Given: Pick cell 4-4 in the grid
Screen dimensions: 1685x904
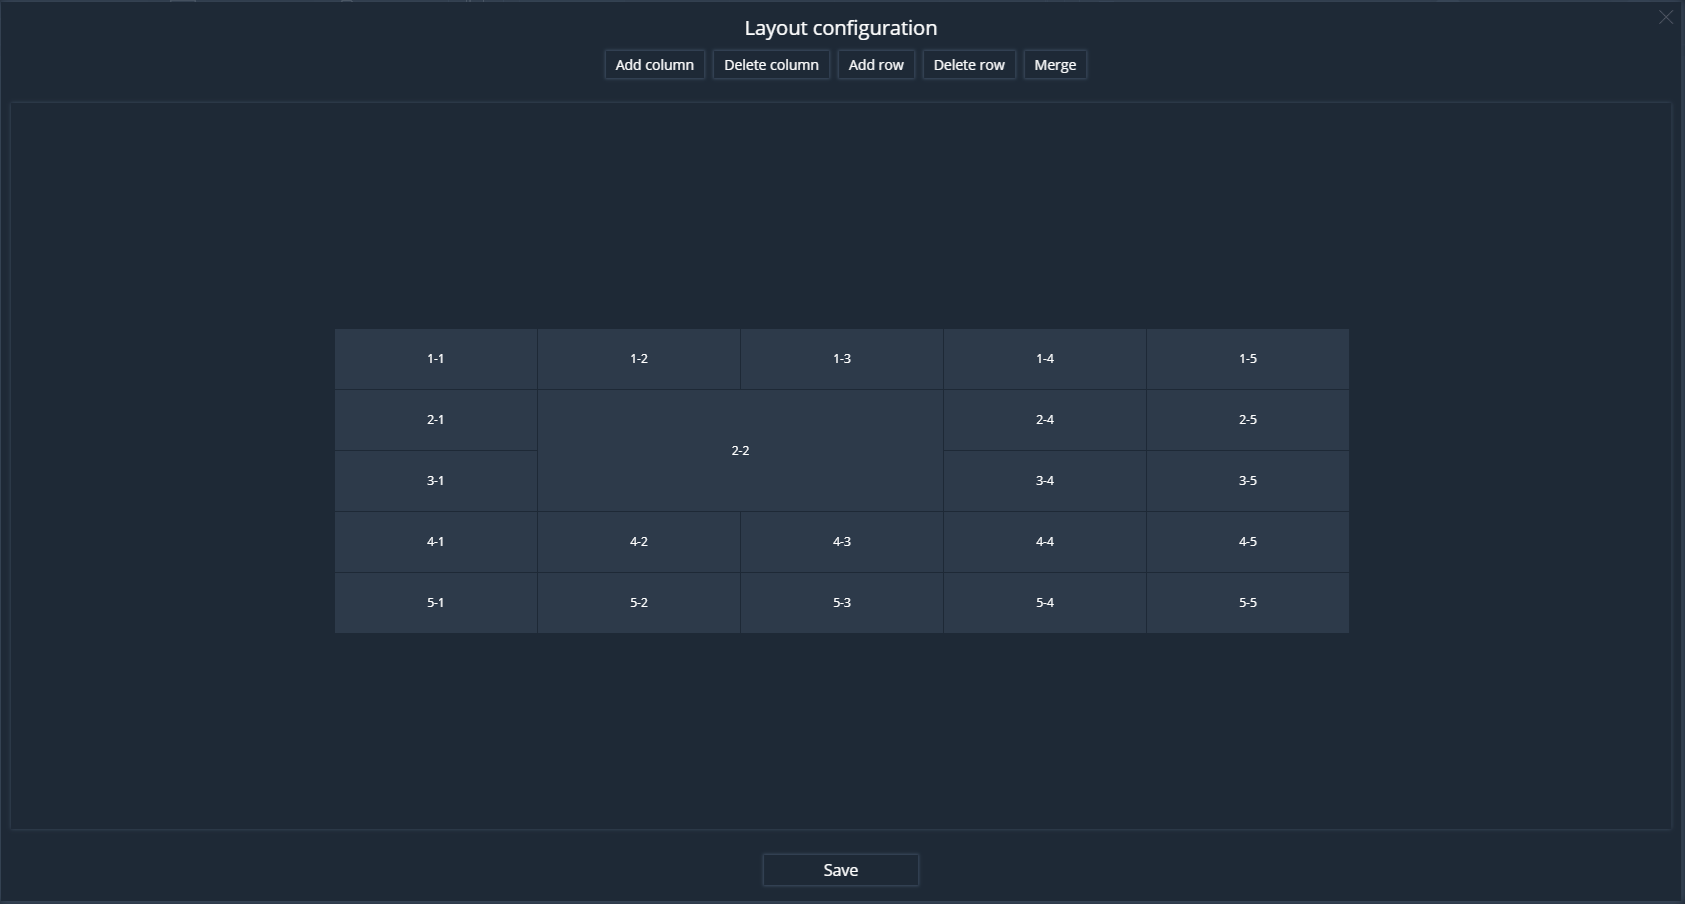Looking at the screenshot, I should (1044, 542).
